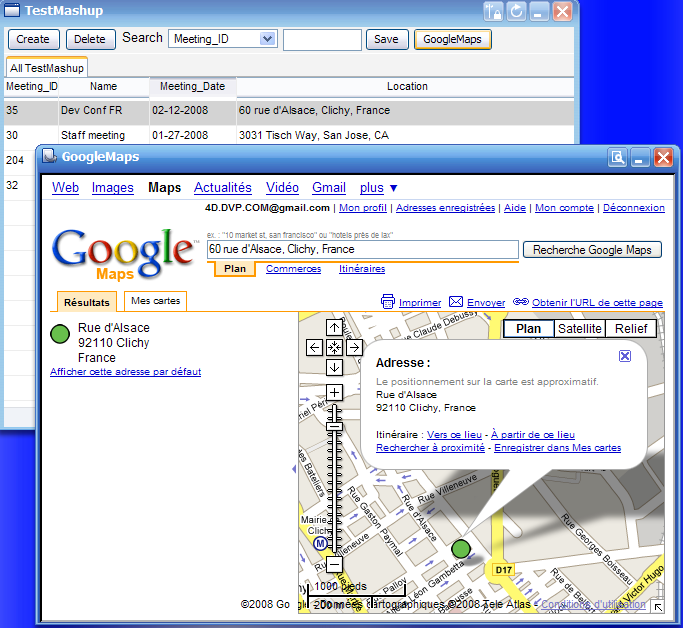The height and width of the screenshot is (628, 683).
Task: Open the Mes cartes tab
Action: pyautogui.click(x=155, y=301)
